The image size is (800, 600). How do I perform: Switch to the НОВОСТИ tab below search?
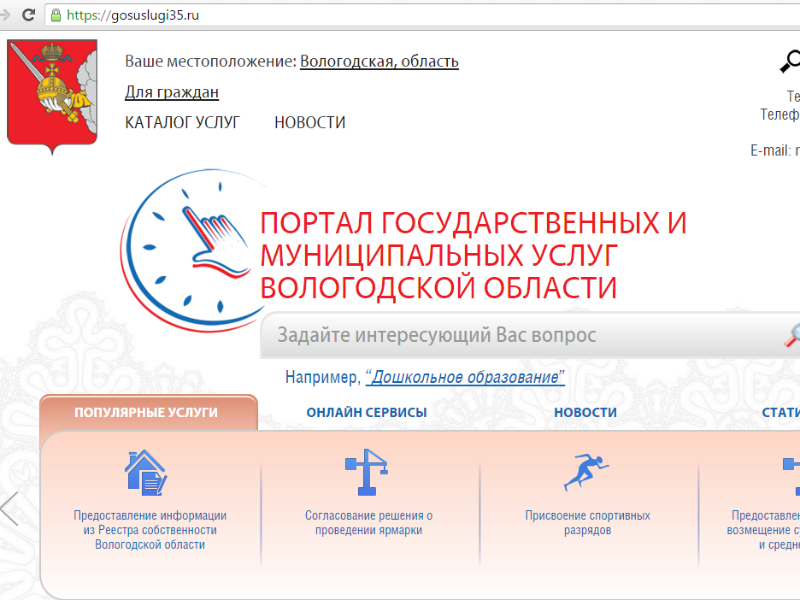(x=585, y=412)
